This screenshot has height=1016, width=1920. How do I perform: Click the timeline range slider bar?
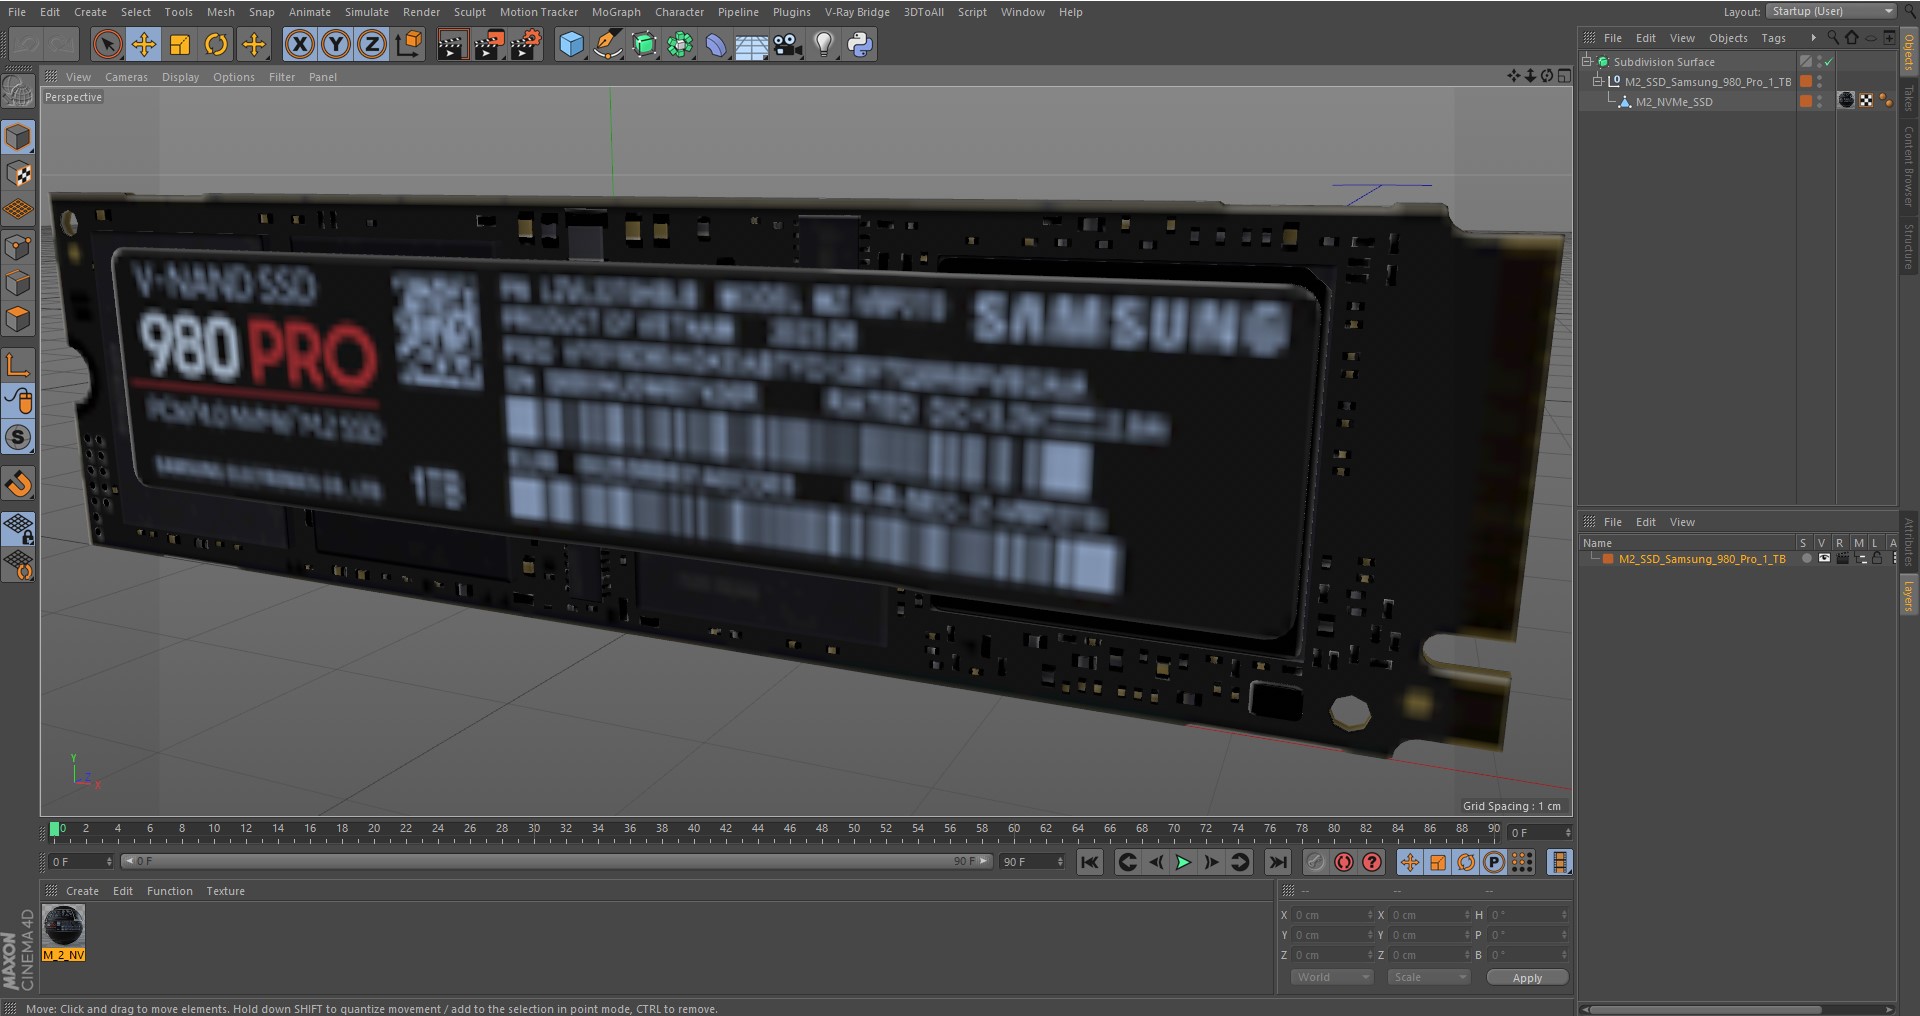(x=557, y=861)
